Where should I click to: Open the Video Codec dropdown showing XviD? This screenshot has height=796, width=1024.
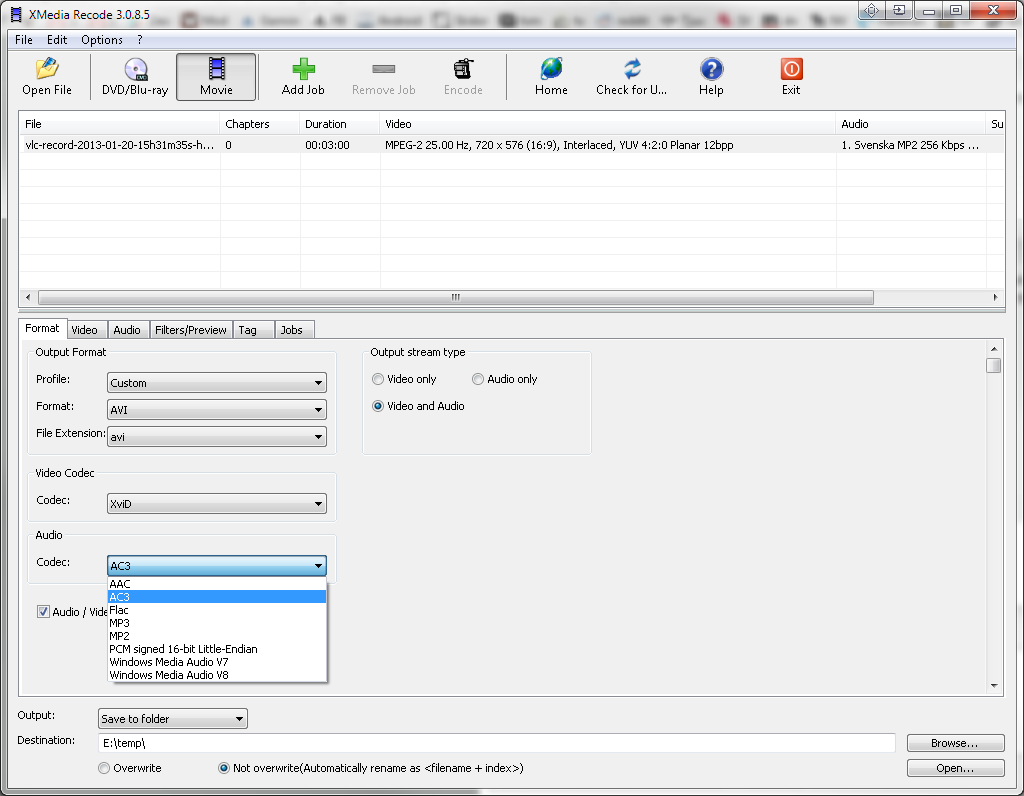[217, 503]
